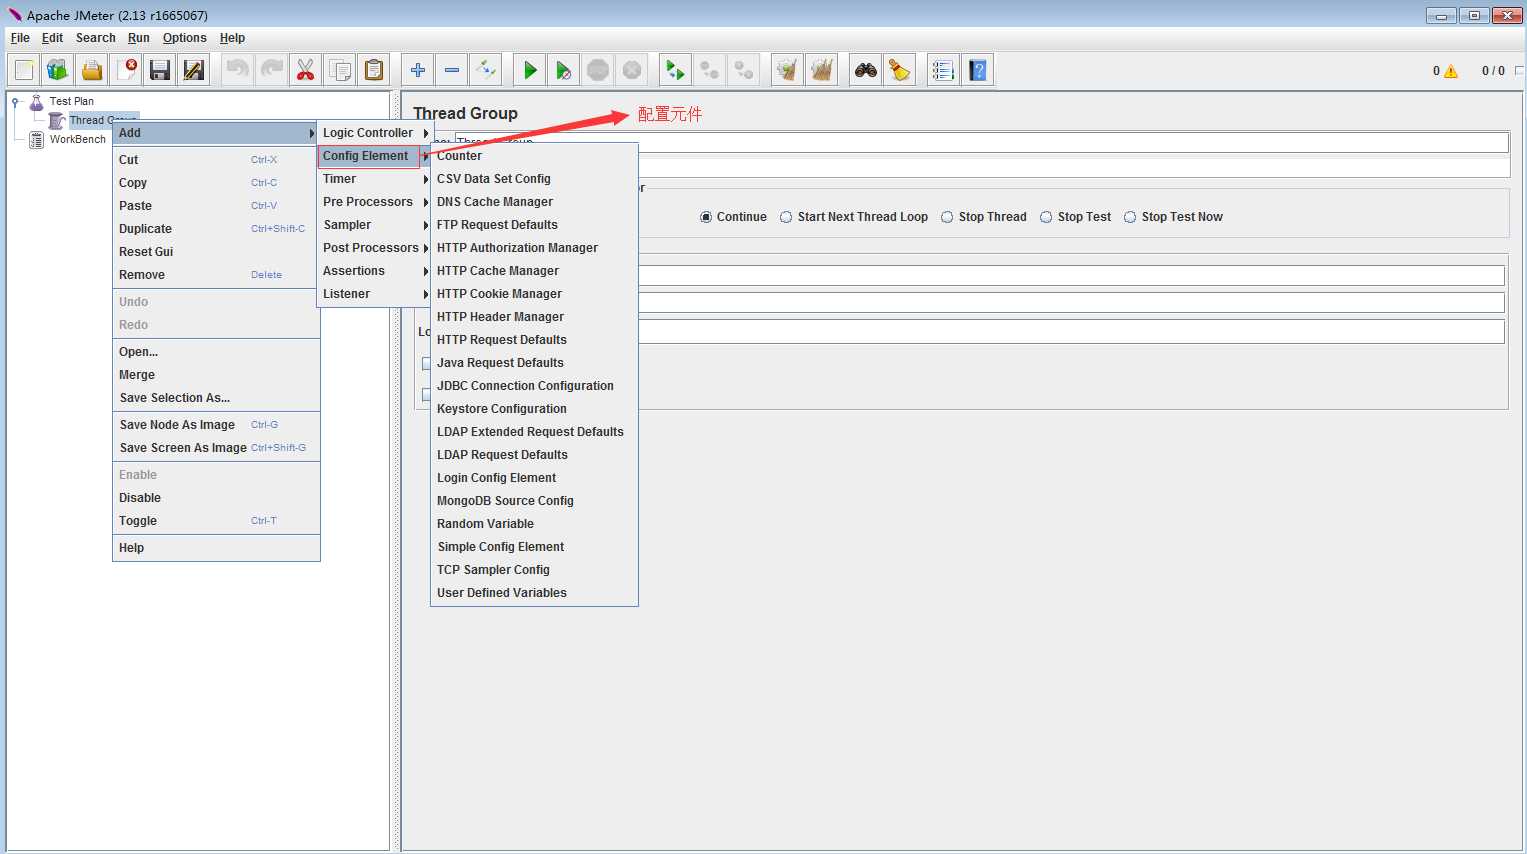Click the Shutdown X icon
1527x854 pixels.
632,70
